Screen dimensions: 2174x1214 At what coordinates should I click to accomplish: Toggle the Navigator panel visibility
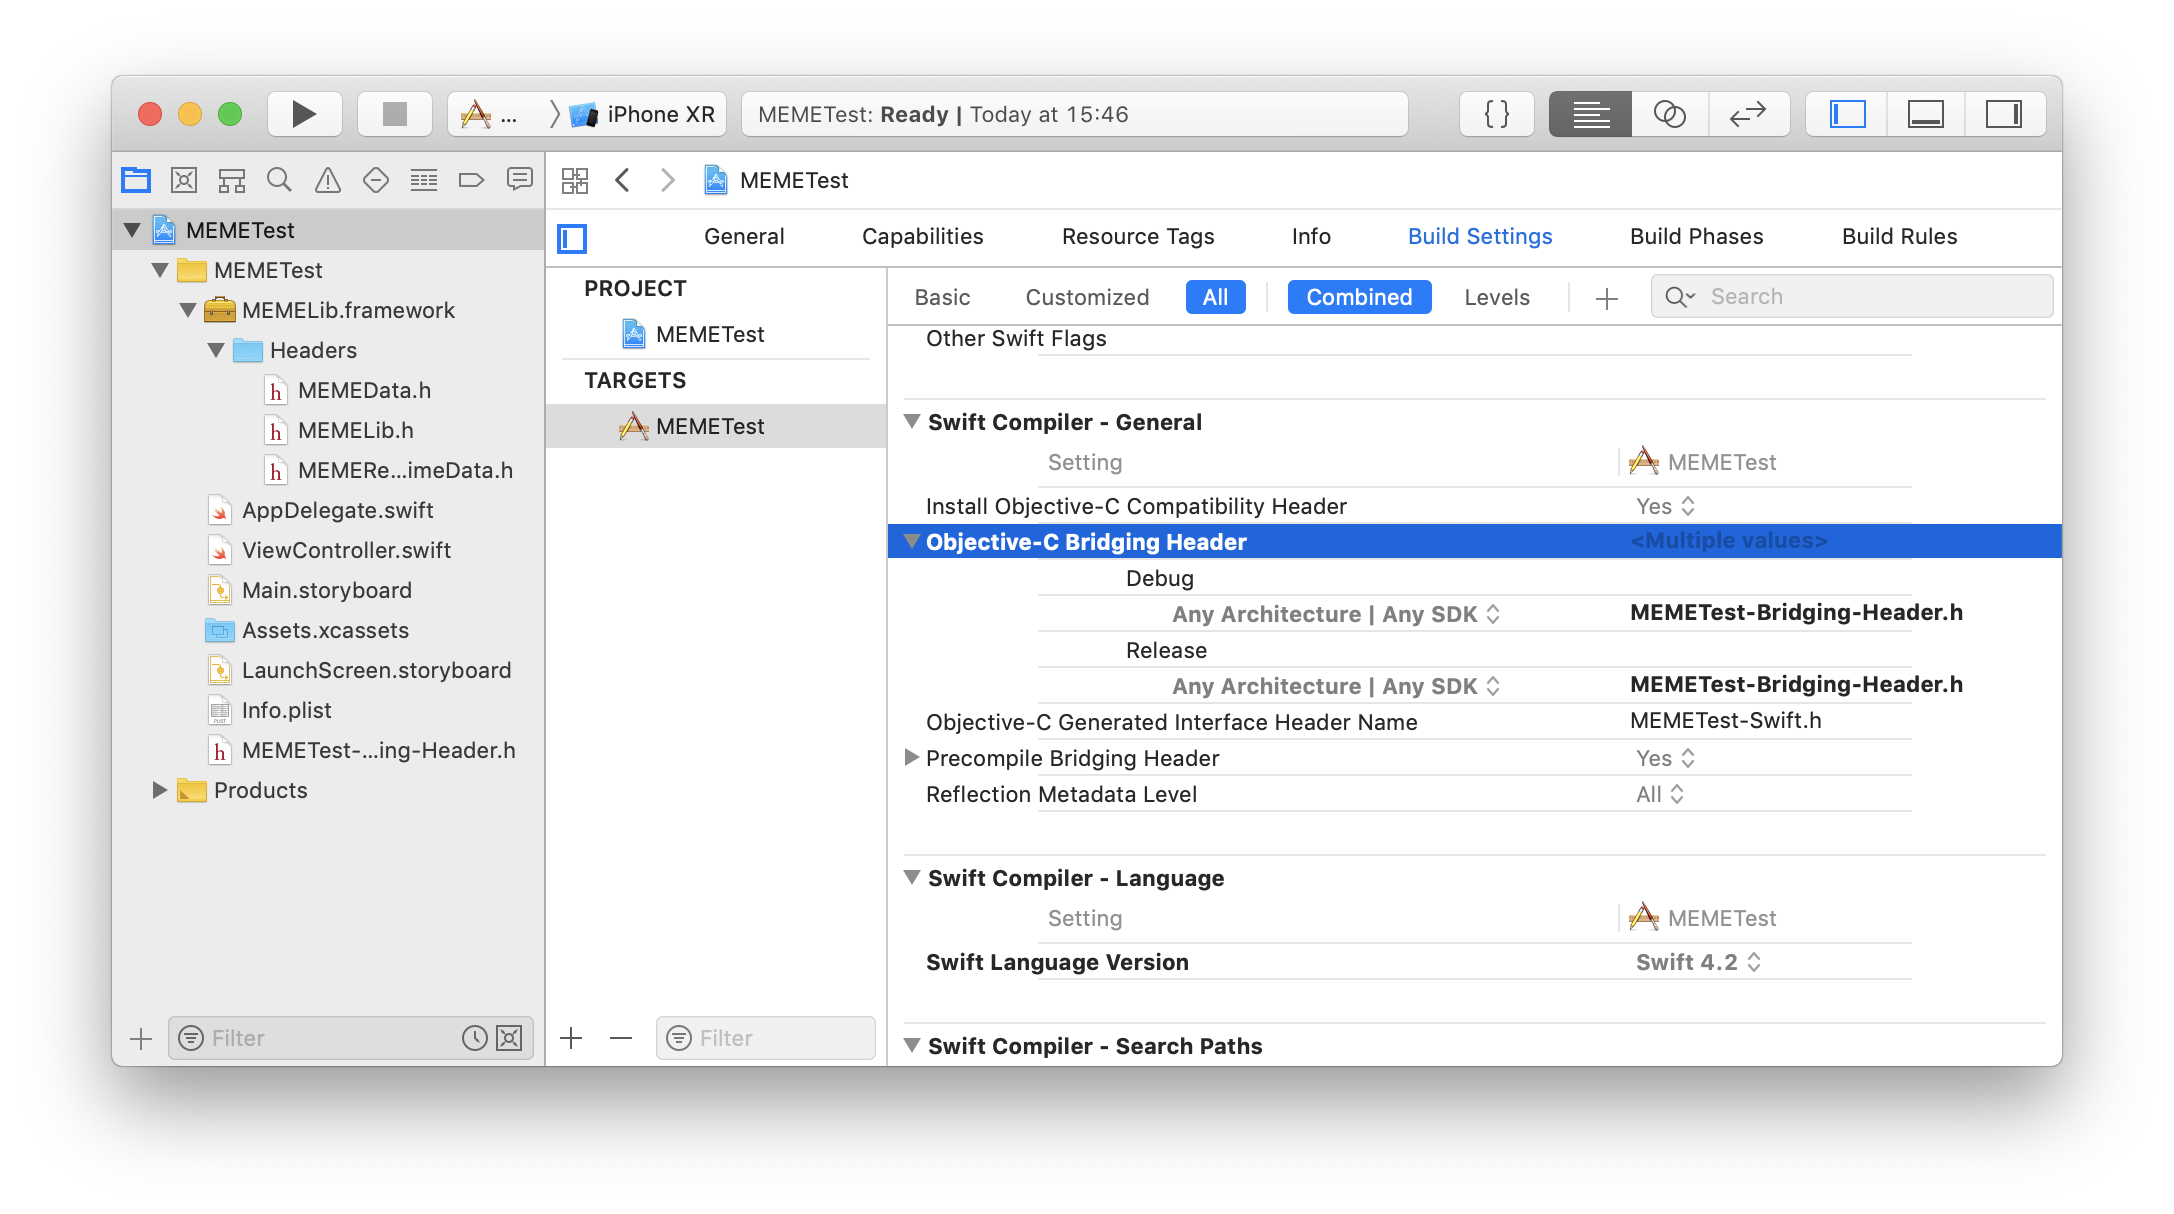pyautogui.click(x=1847, y=114)
